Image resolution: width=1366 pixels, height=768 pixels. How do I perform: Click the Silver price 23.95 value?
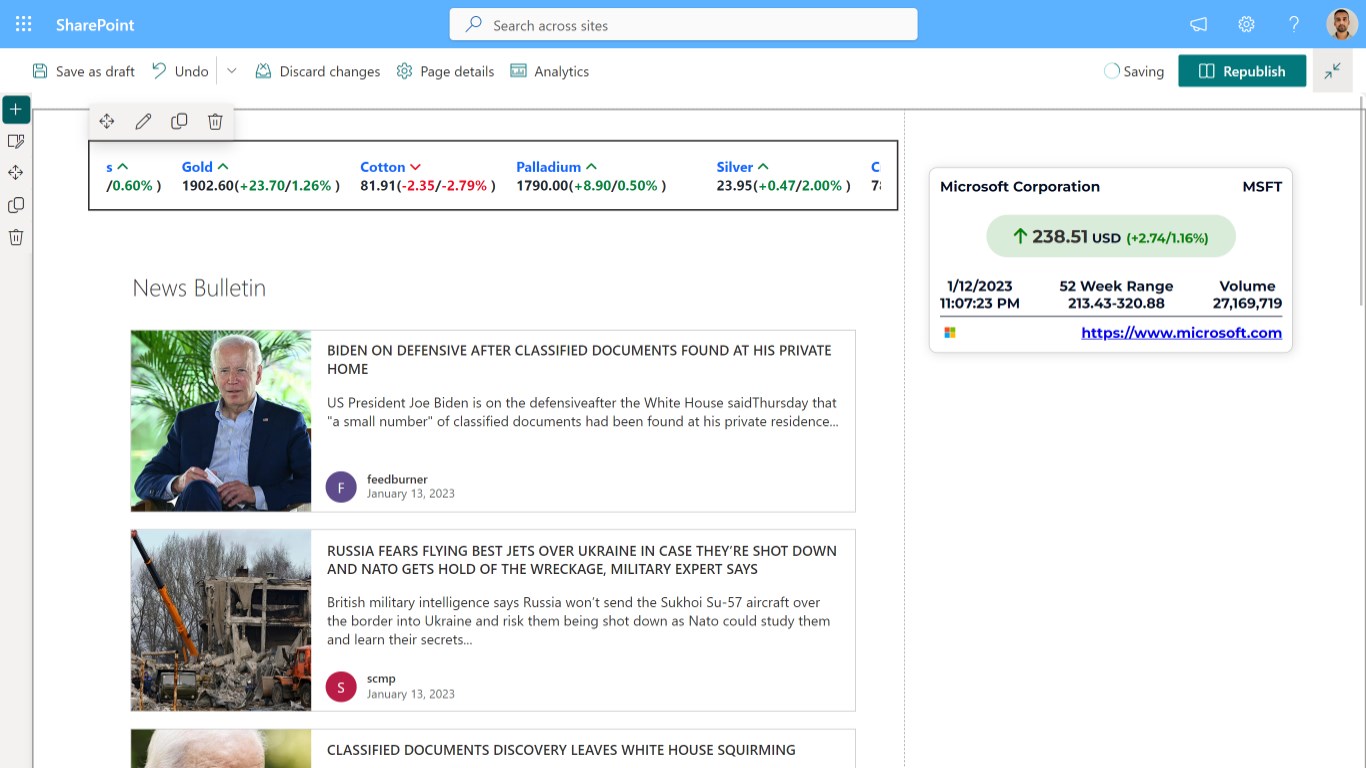734,186
